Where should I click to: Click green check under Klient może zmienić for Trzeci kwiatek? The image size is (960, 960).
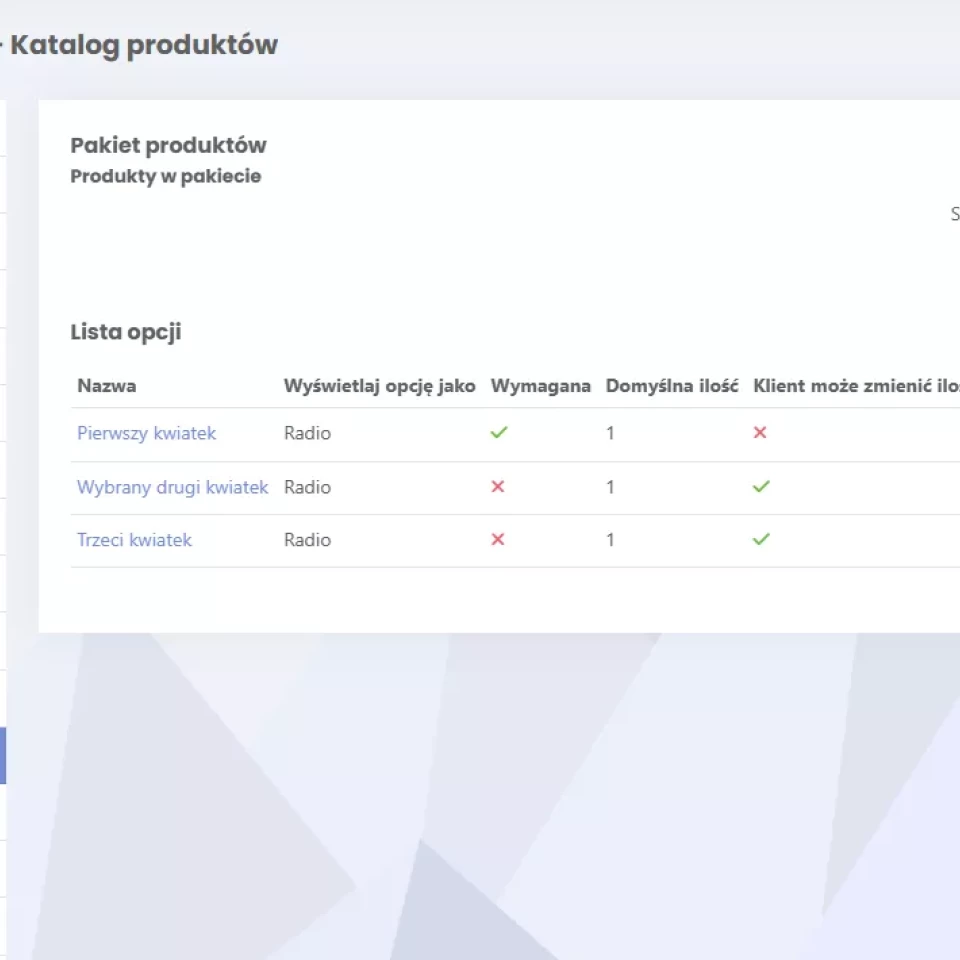tap(761, 540)
